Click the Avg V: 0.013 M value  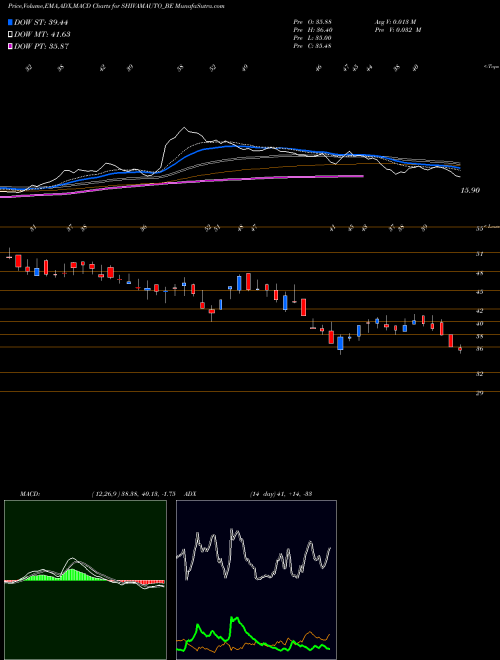point(395,22)
